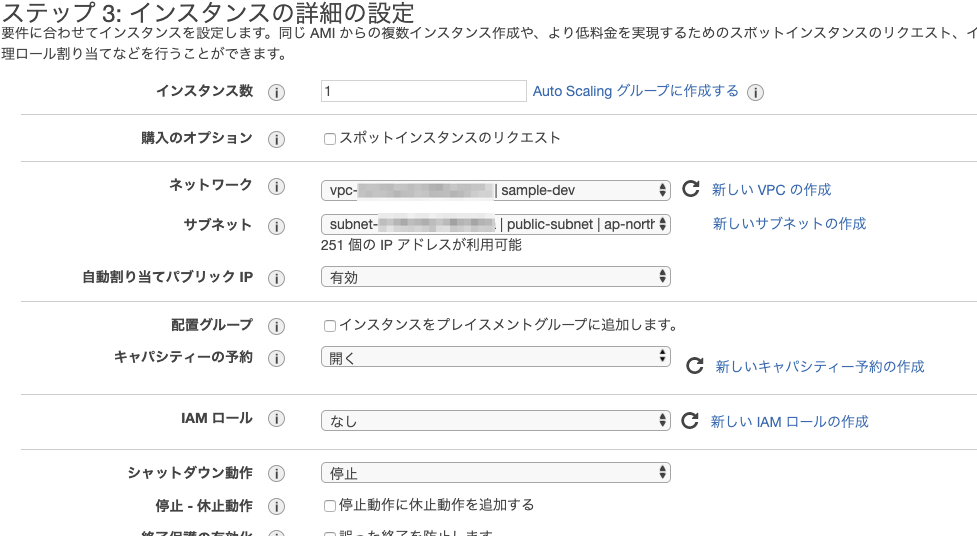Viewport: 977px width, 536px height.
Task: Refresh the VPC network list
Action: (690, 189)
